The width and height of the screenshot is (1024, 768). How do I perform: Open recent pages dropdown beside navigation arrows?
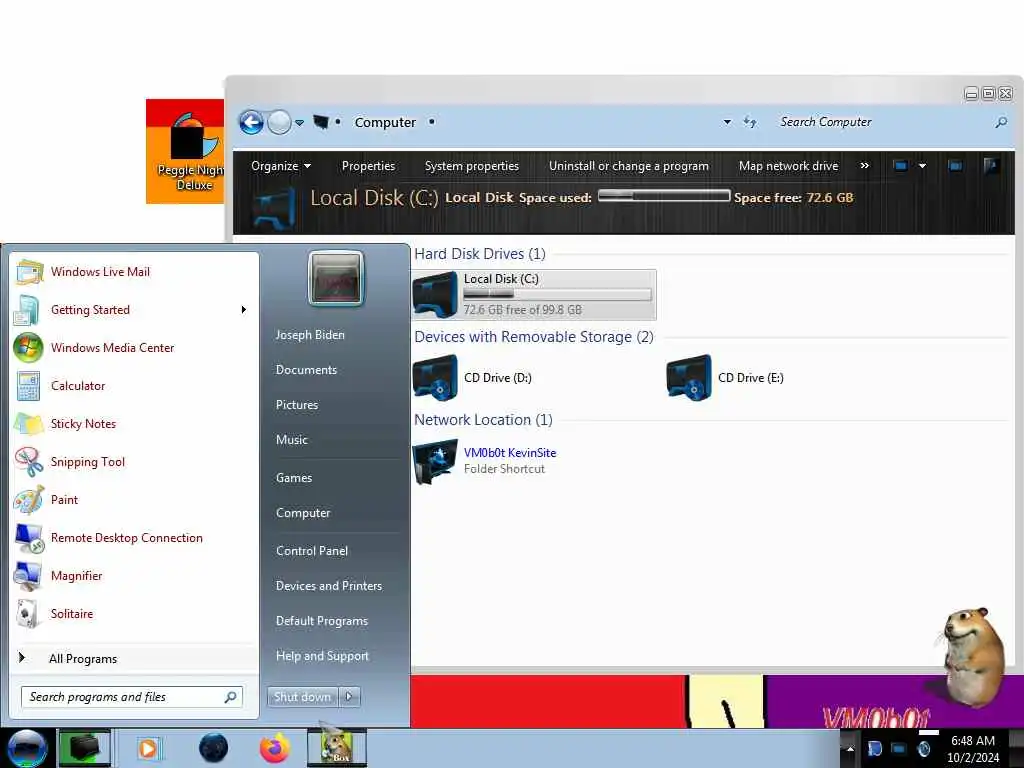(x=299, y=122)
